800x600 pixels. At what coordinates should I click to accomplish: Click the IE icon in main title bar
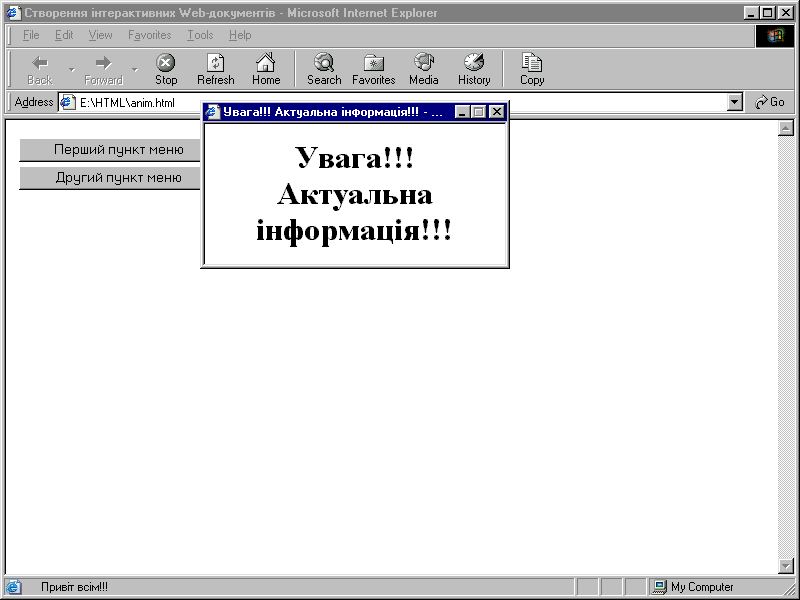tap(13, 13)
